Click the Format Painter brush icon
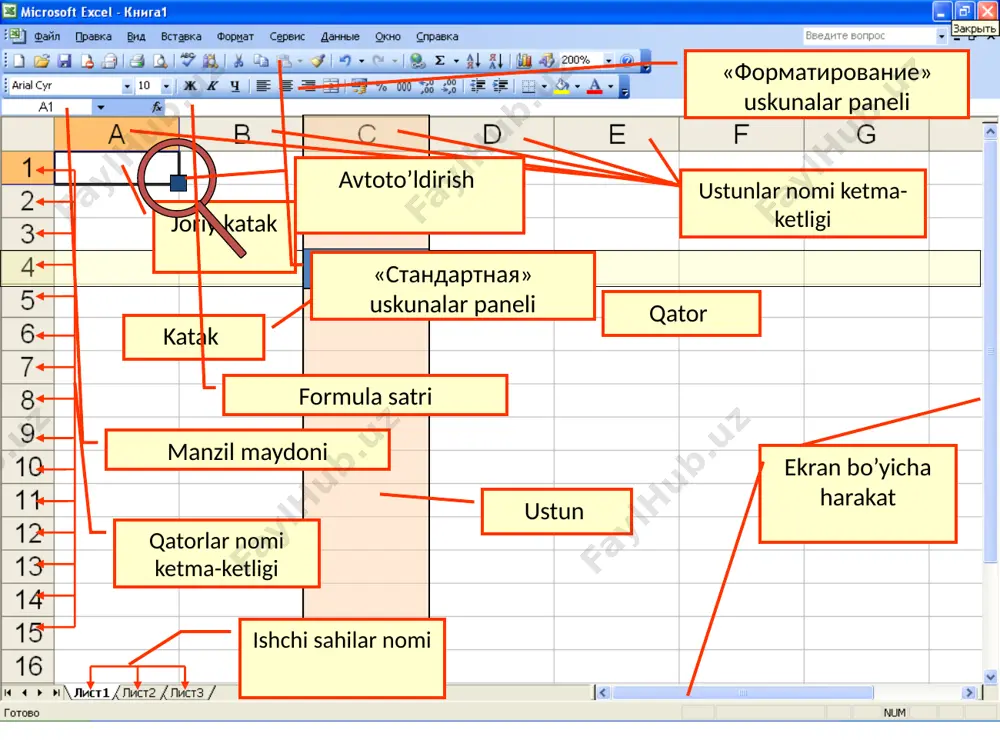Screen dimensions: 1000x750 (318, 61)
